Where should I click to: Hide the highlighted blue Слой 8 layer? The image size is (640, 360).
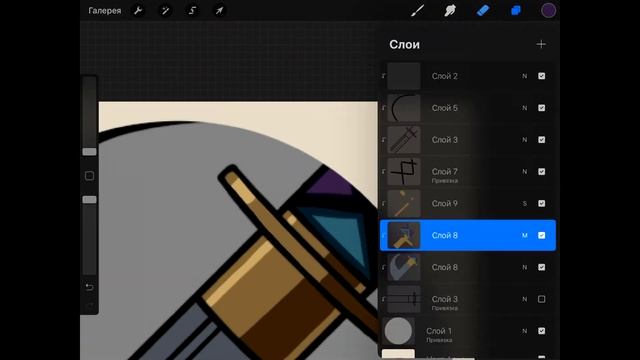pyautogui.click(x=541, y=235)
